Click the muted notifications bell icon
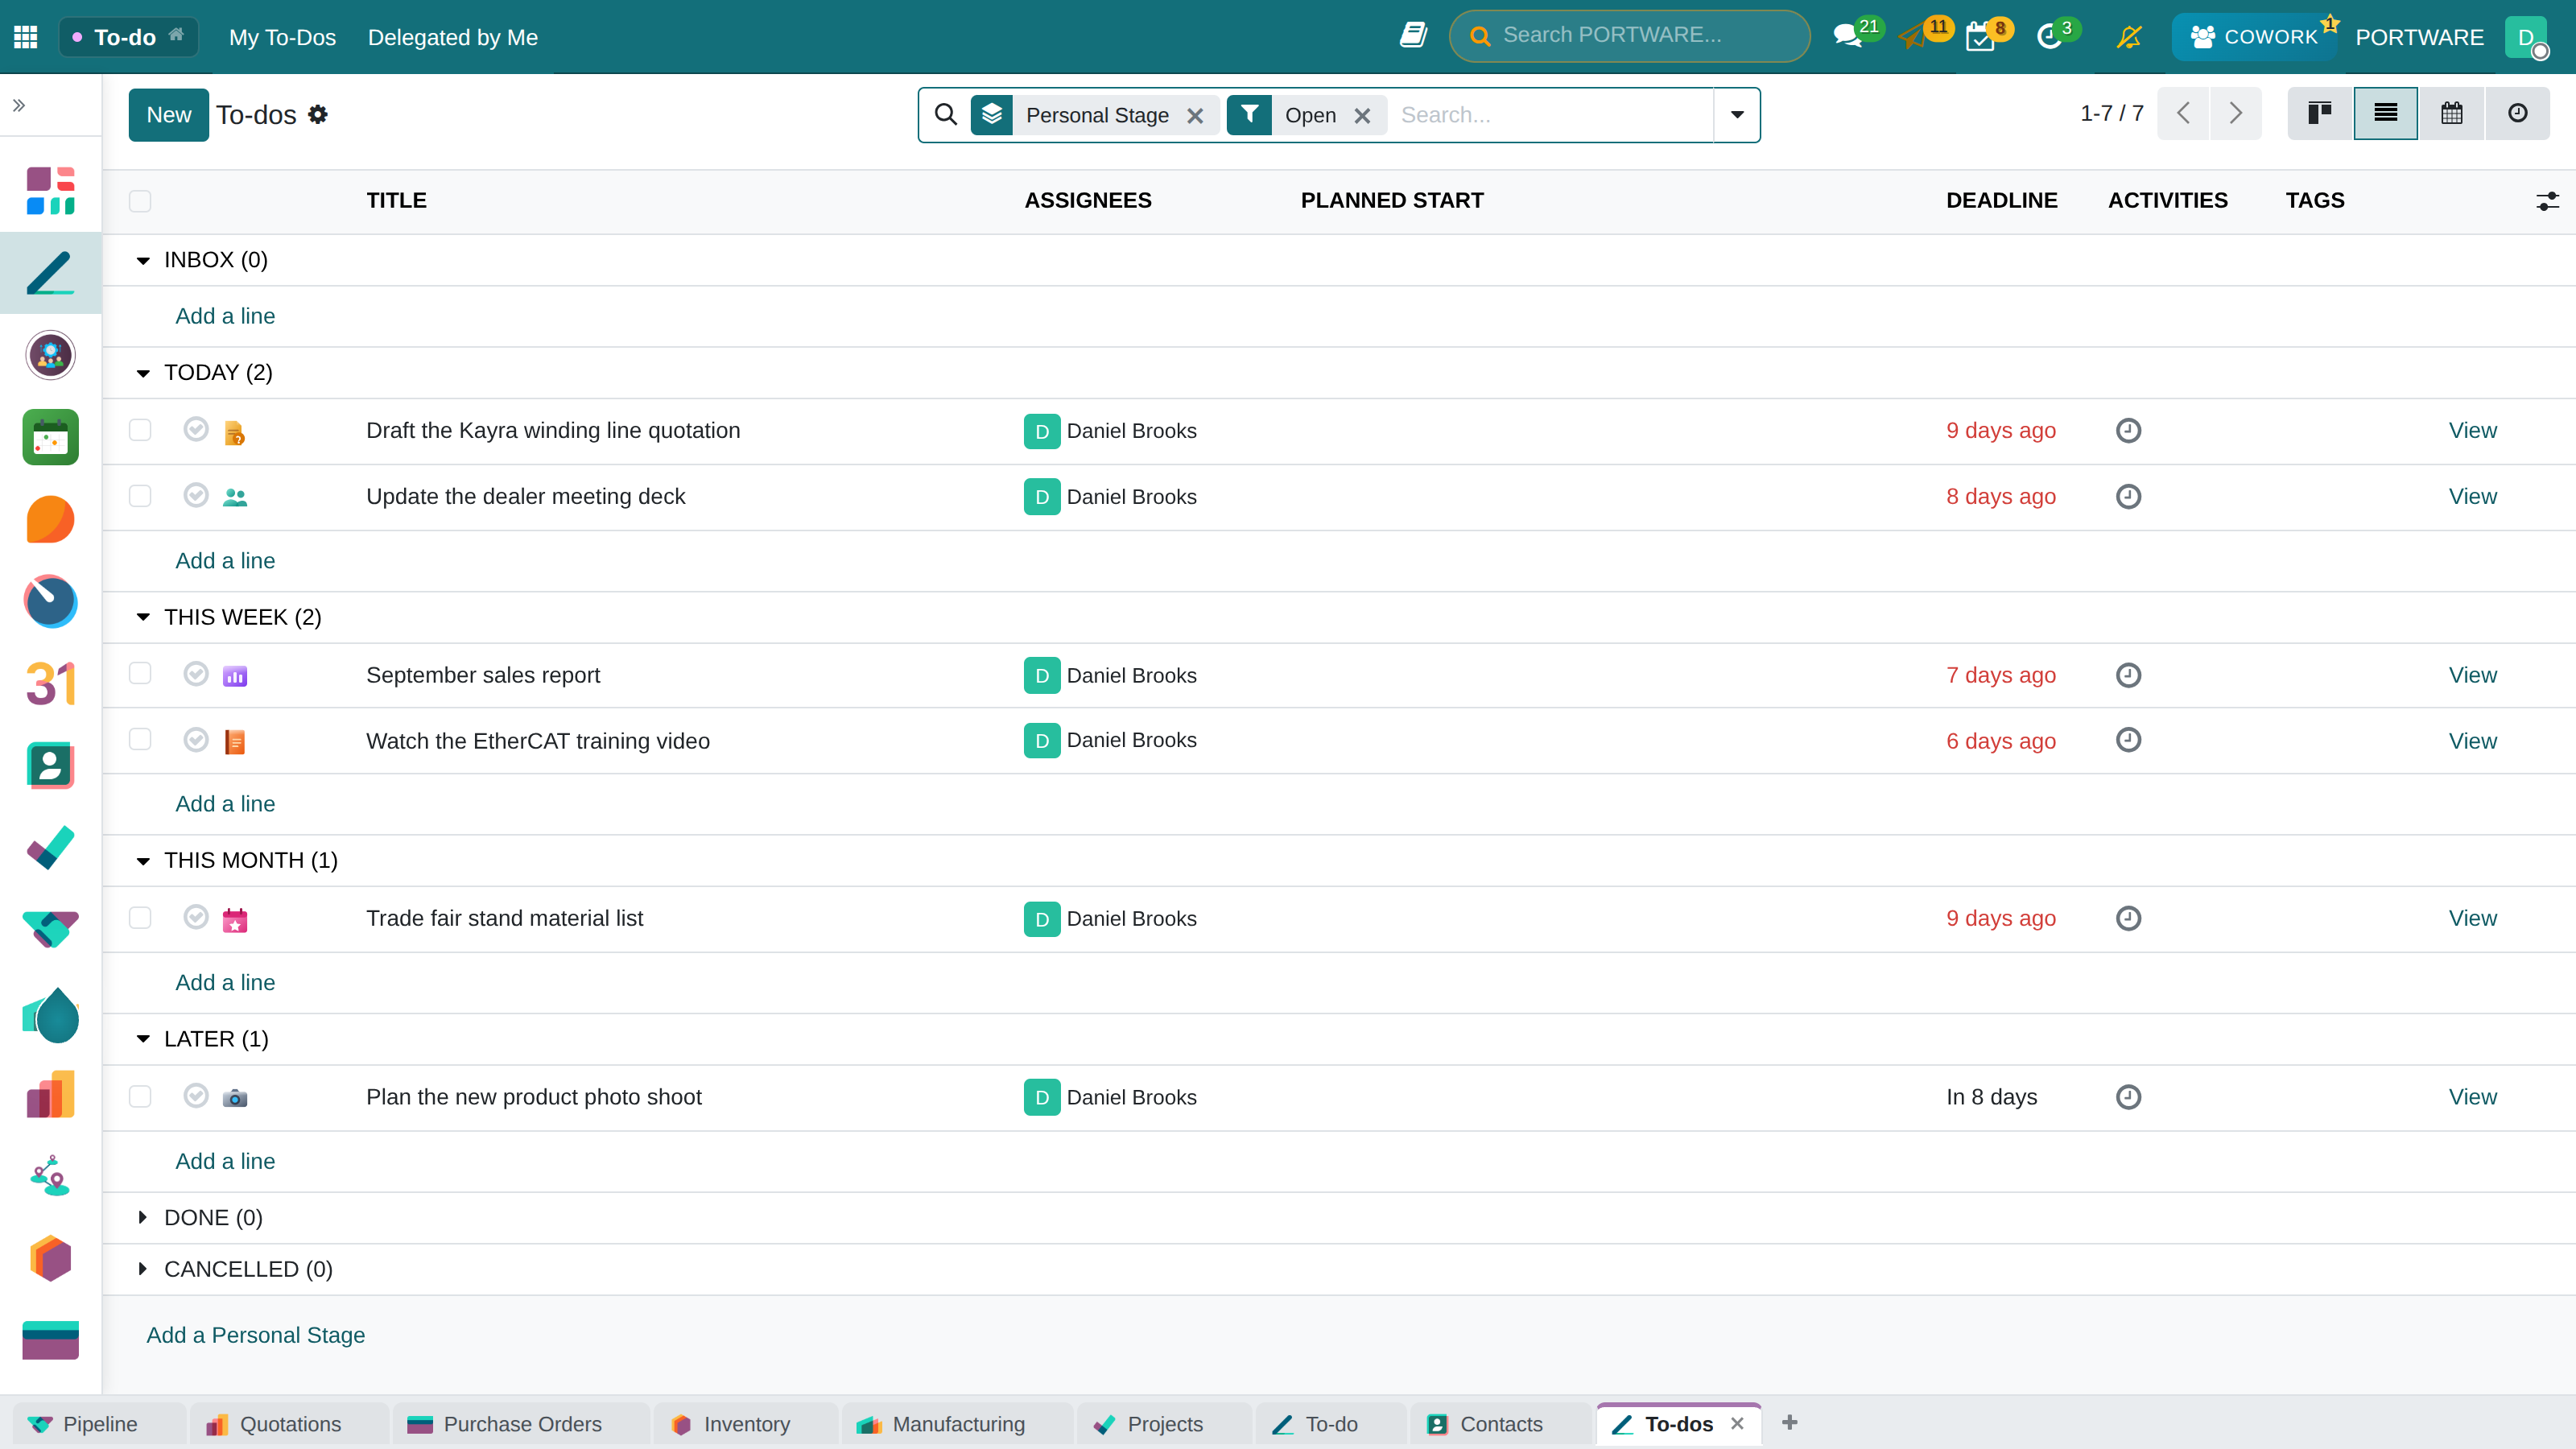This screenshot has width=2576, height=1449. coord(2129,37)
